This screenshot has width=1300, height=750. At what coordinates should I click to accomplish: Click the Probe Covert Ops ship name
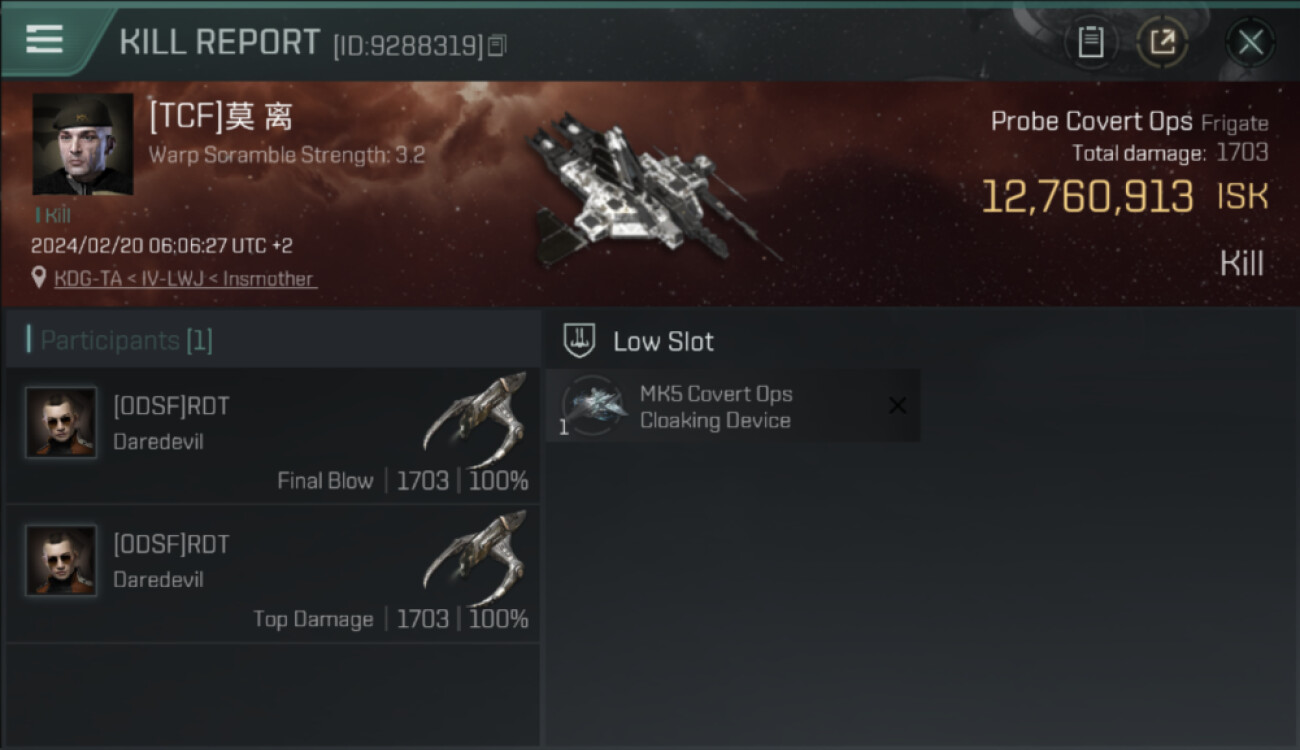point(1091,121)
